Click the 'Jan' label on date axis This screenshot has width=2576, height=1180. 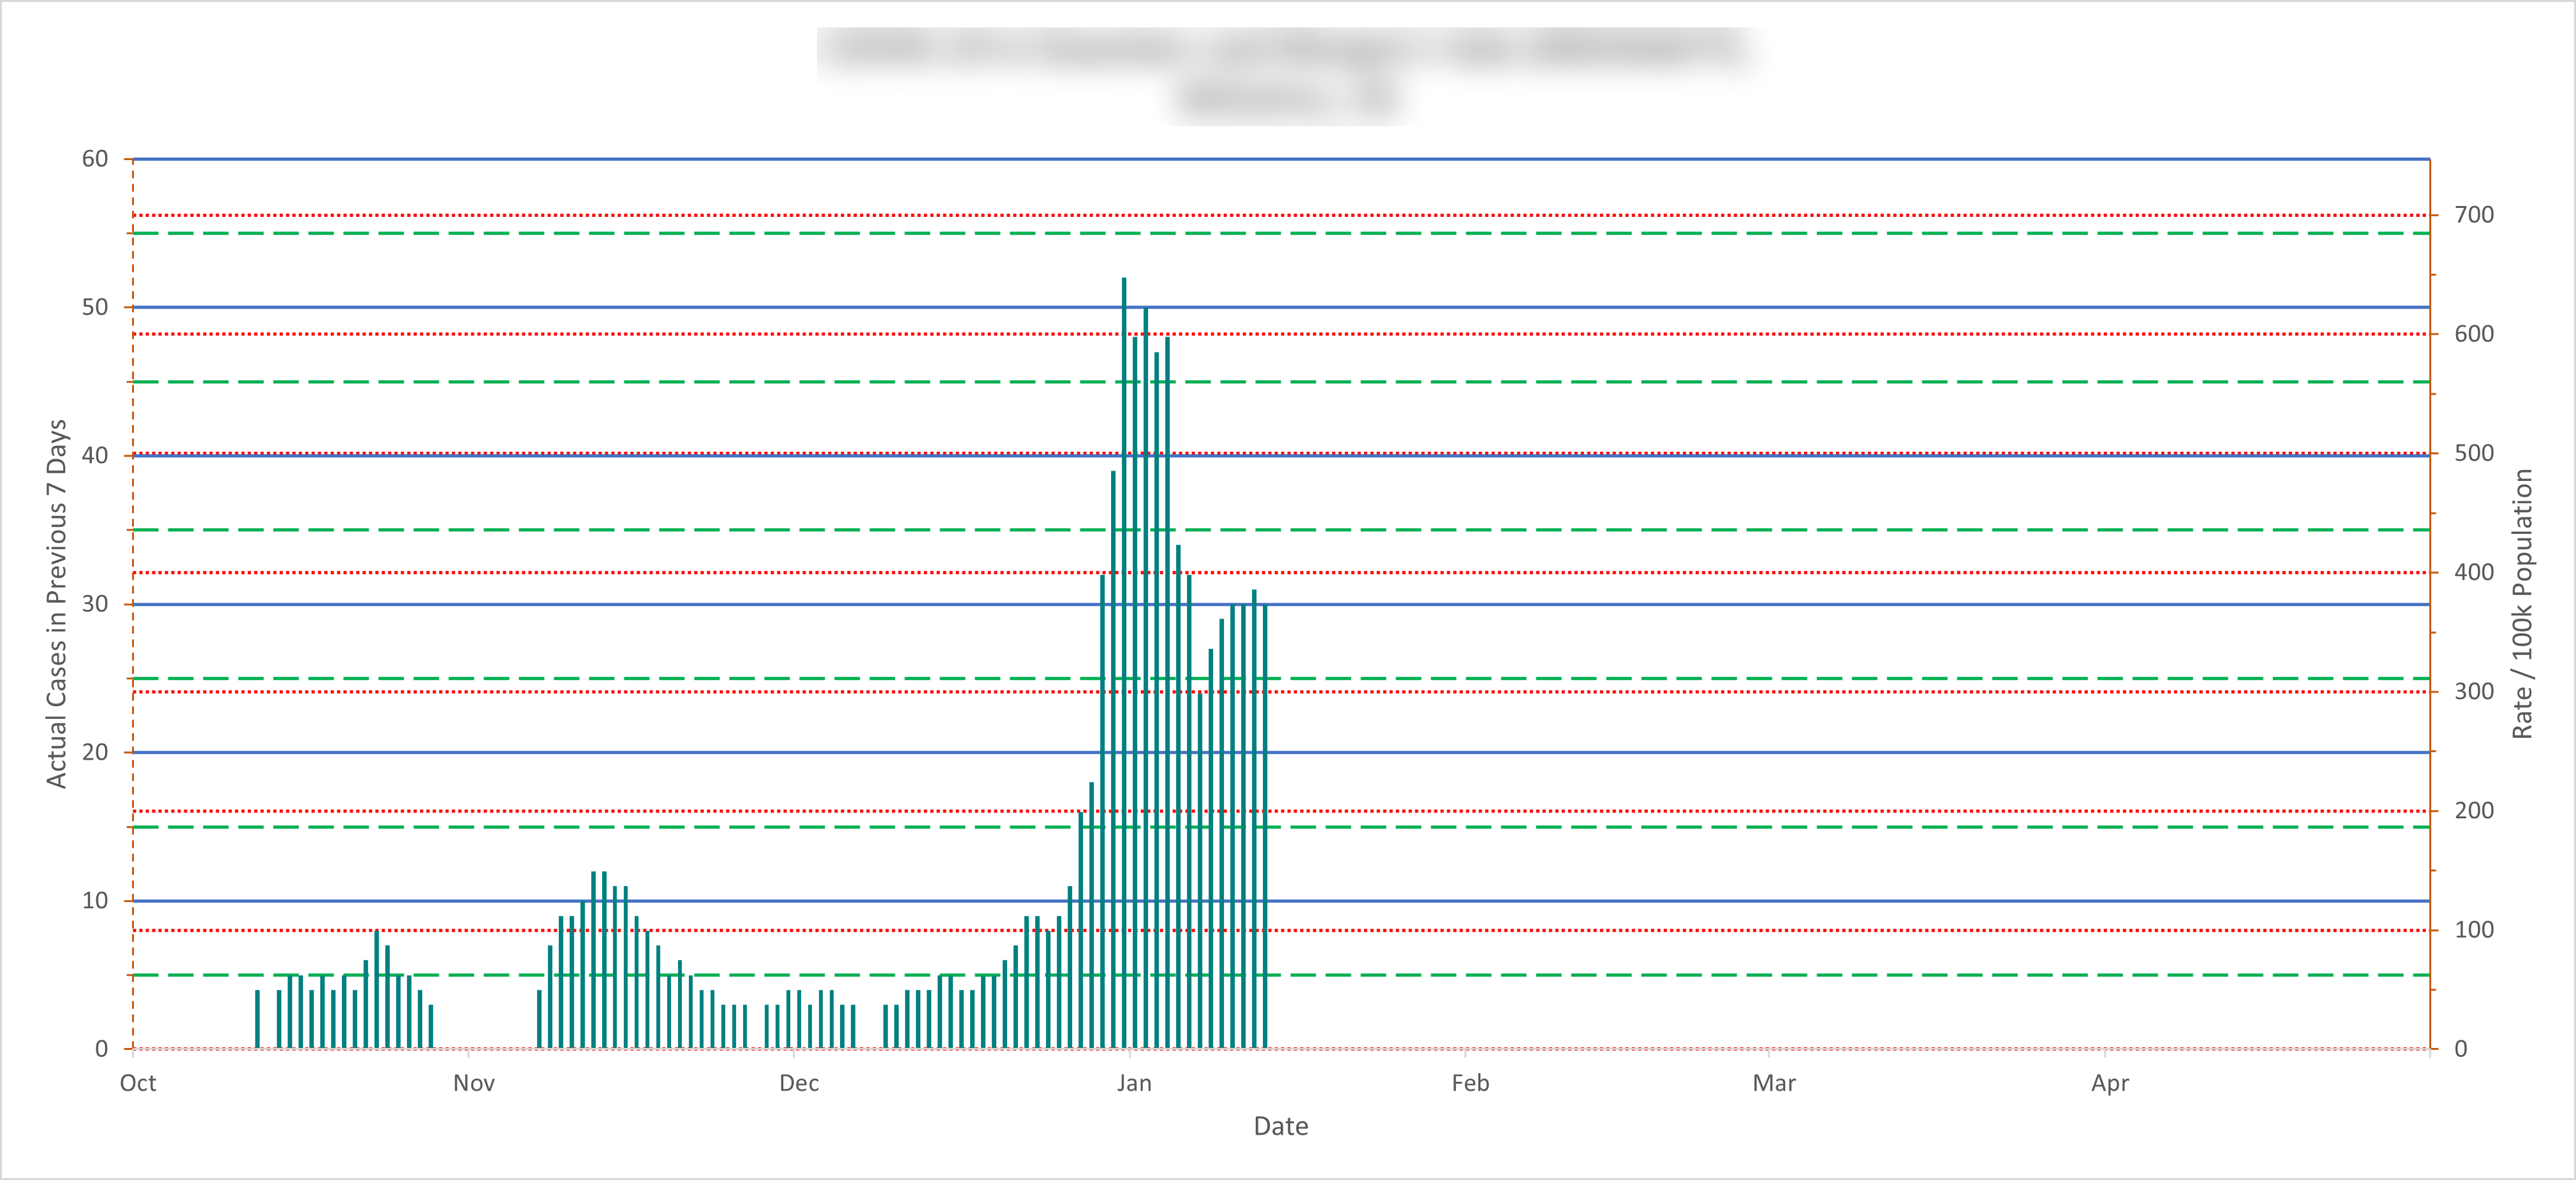pyautogui.click(x=1134, y=1083)
